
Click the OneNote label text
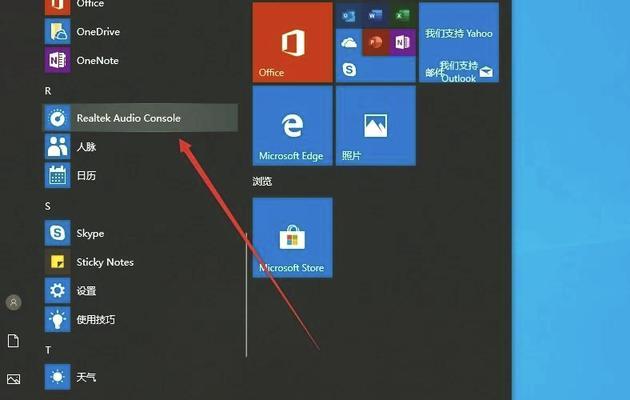[x=98, y=61]
